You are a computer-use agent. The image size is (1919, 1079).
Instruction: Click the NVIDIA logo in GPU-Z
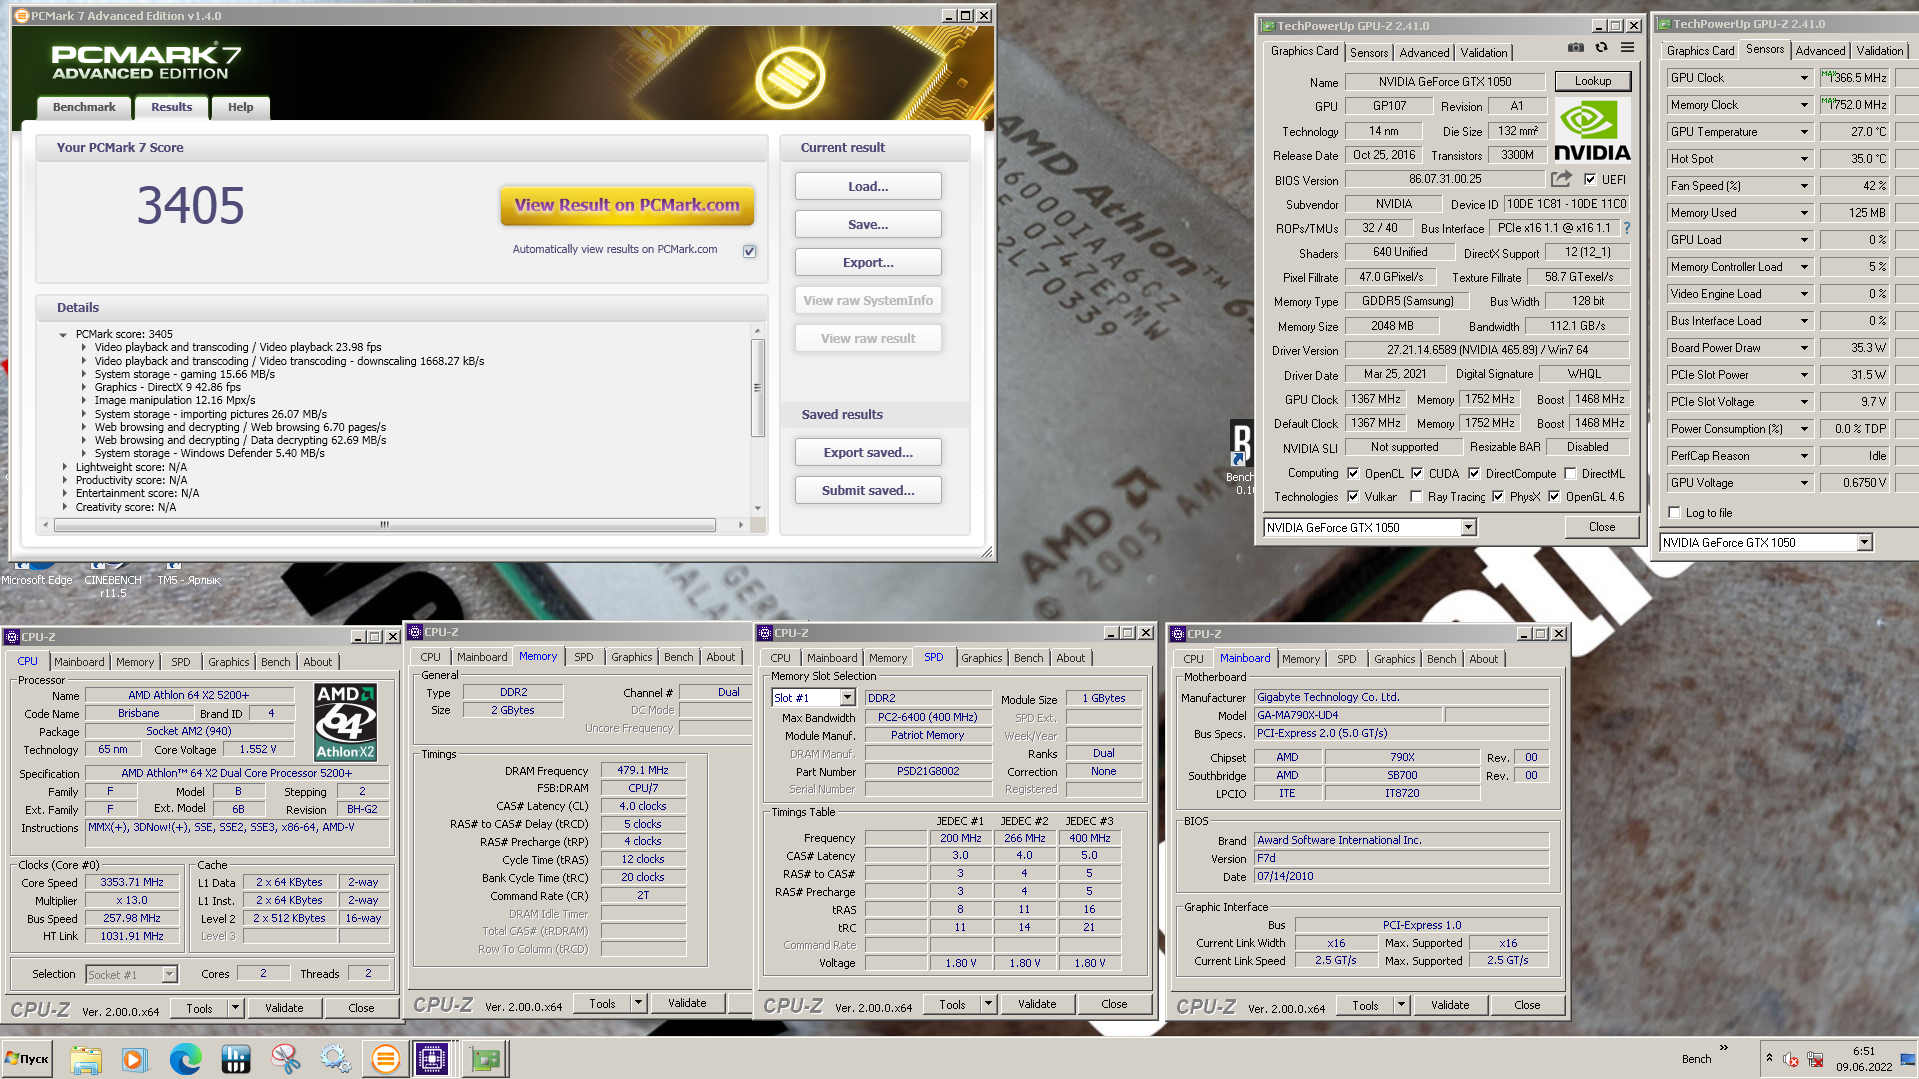point(1592,131)
